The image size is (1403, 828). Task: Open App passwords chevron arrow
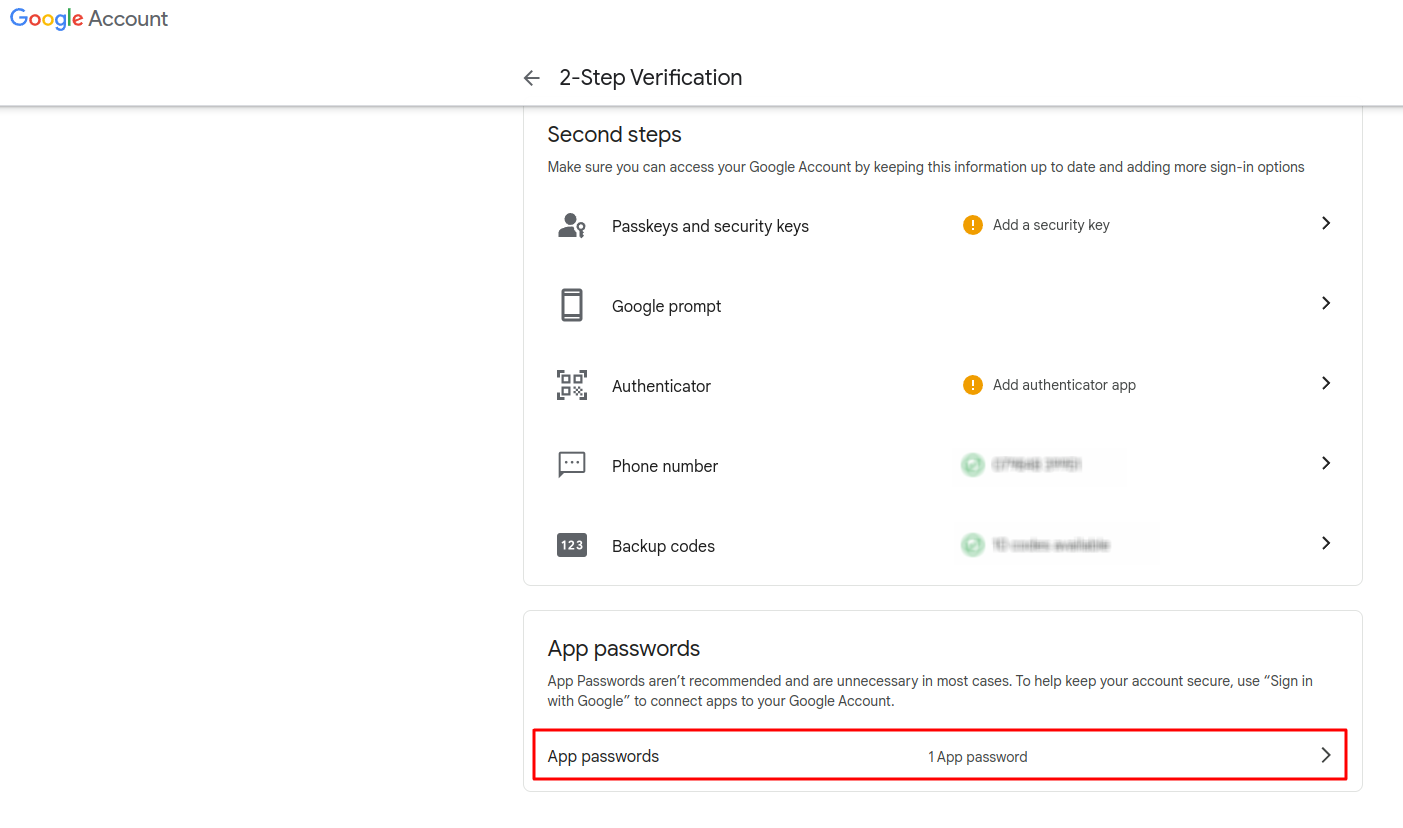tap(1325, 755)
